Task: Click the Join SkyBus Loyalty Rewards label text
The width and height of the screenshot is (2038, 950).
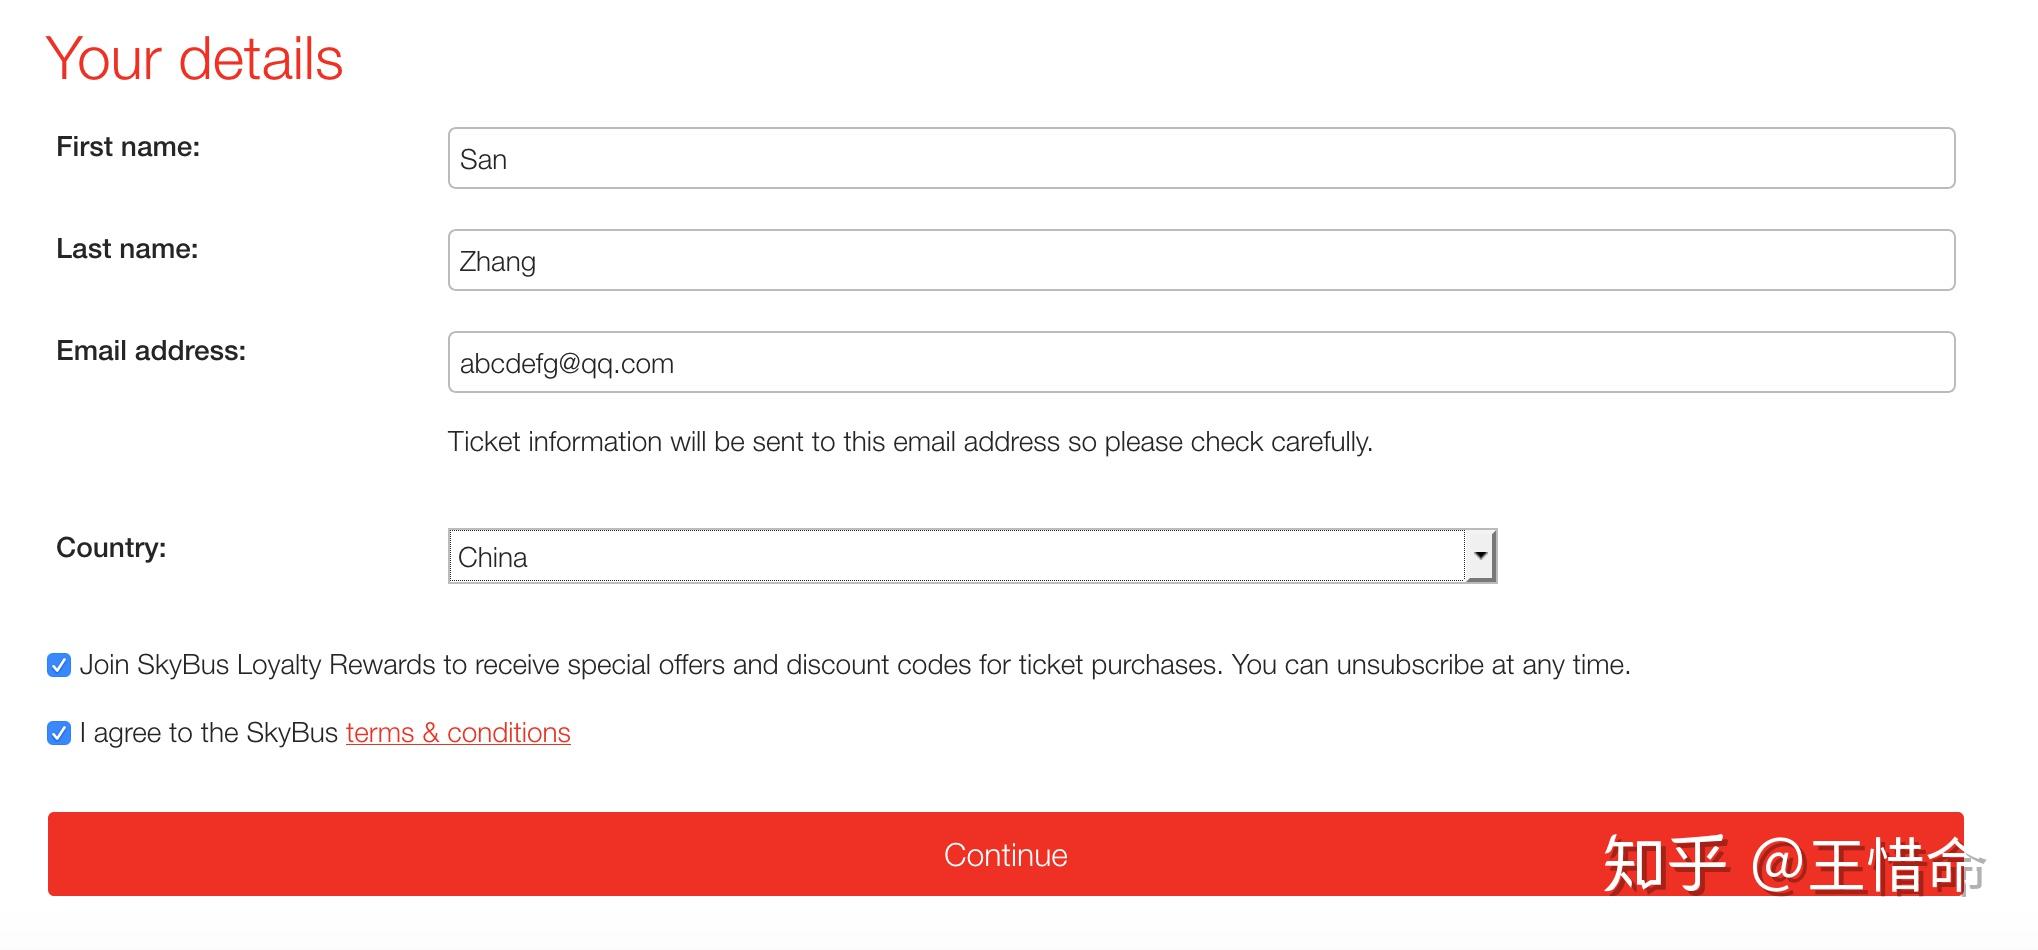Action: coord(854,665)
